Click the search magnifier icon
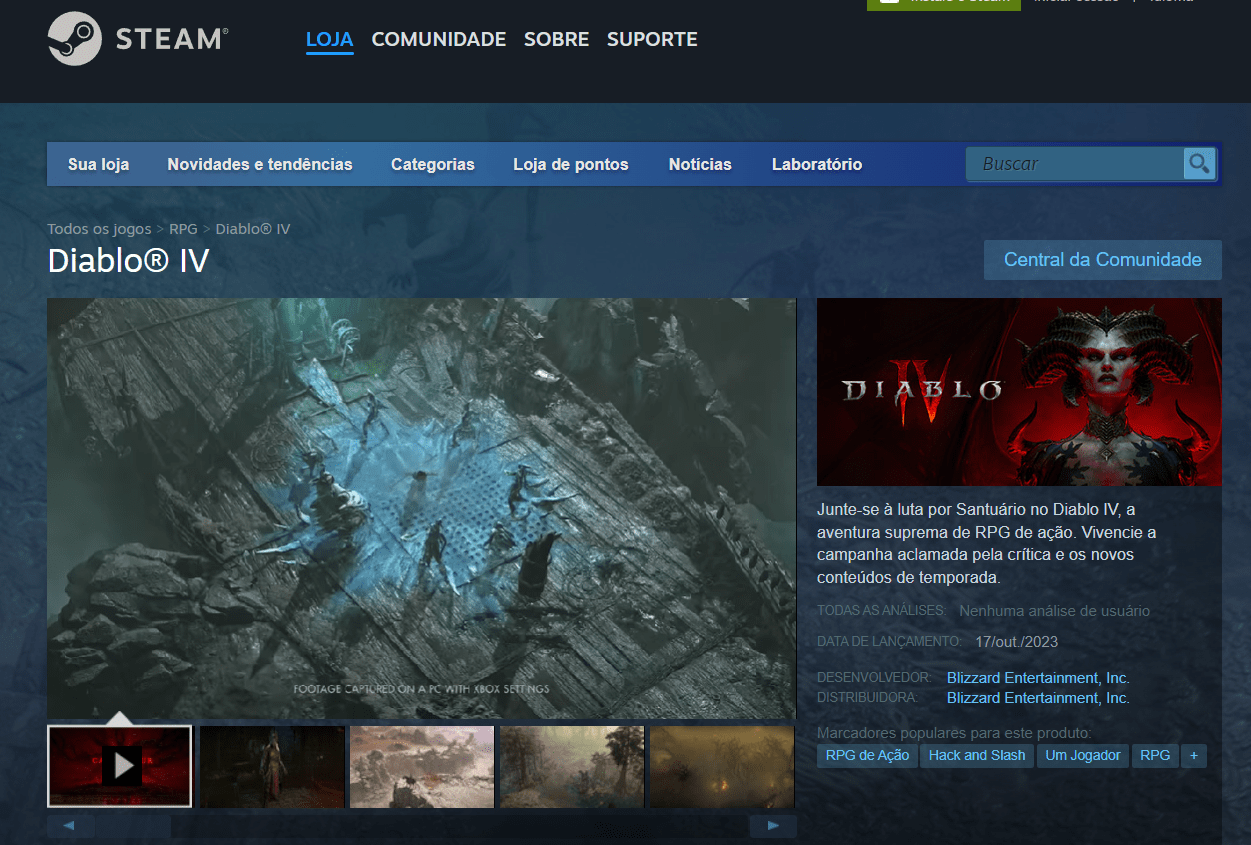Image resolution: width=1251 pixels, height=845 pixels. pos(1198,163)
